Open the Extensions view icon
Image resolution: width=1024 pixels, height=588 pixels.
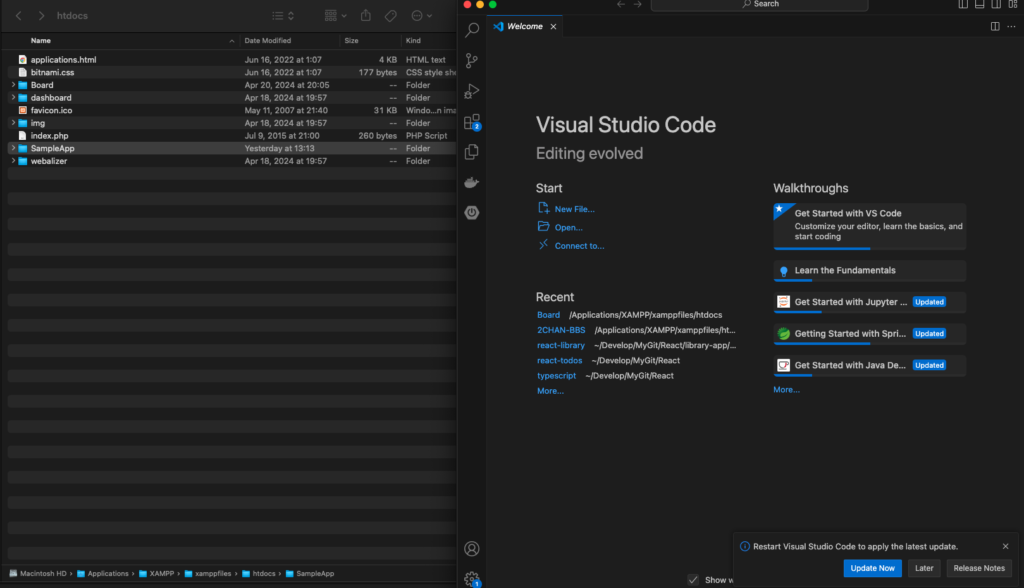pos(472,122)
